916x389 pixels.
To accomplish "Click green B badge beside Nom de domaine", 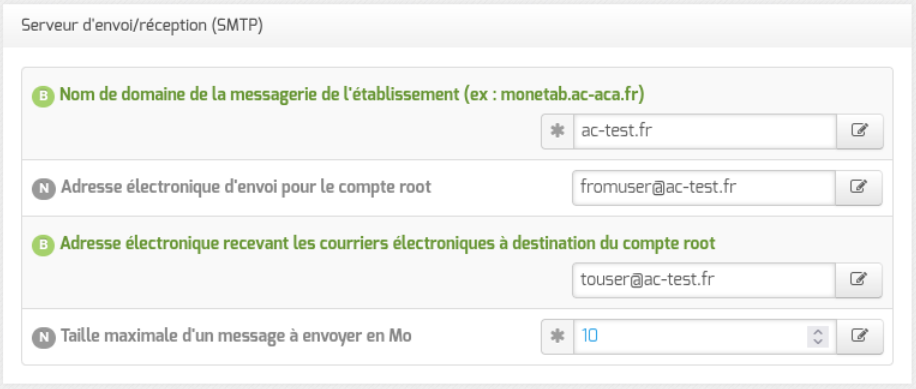I will (x=43, y=96).
